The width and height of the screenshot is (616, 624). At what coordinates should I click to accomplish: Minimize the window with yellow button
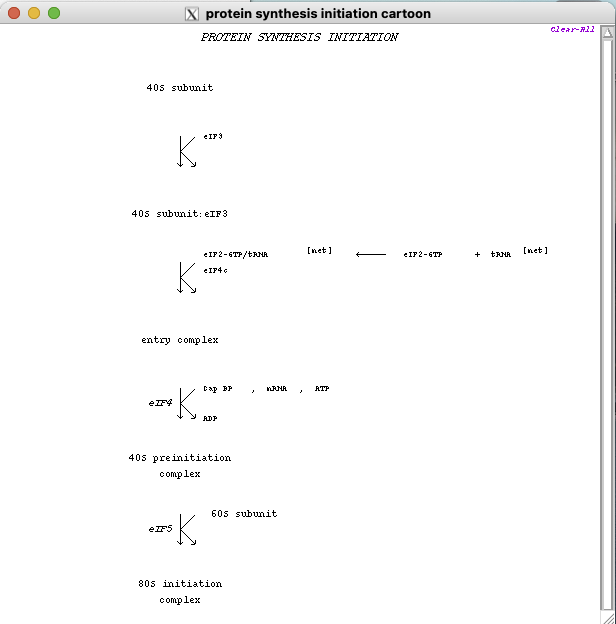(34, 14)
